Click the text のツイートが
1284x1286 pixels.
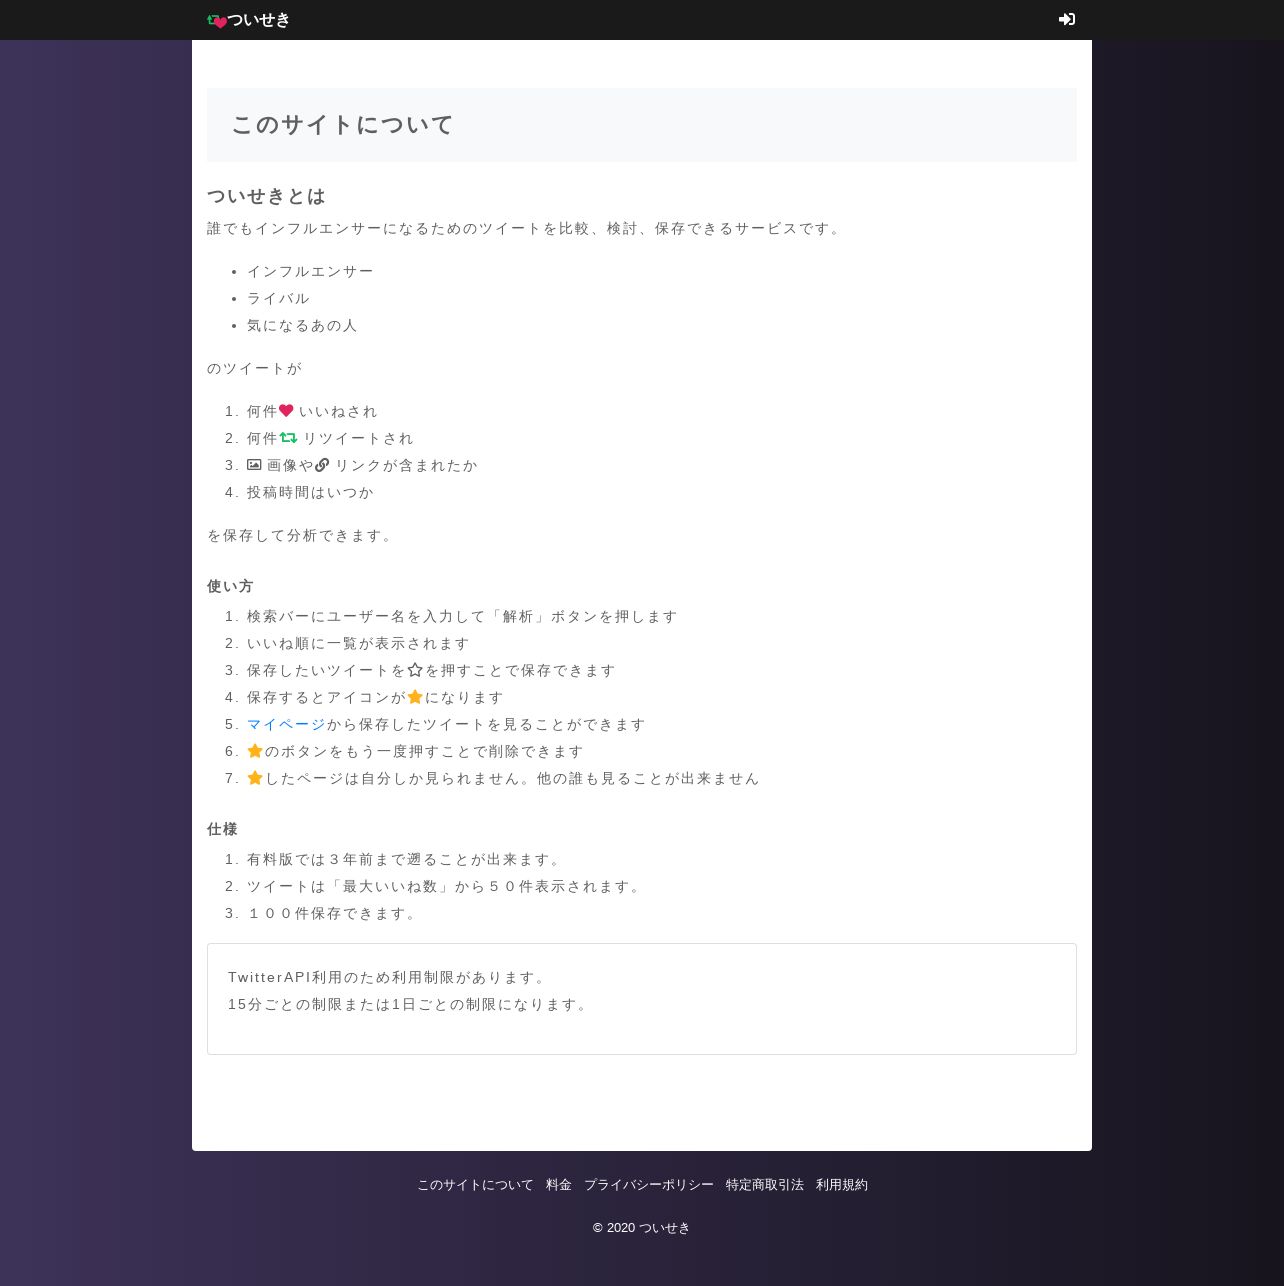click(x=254, y=368)
